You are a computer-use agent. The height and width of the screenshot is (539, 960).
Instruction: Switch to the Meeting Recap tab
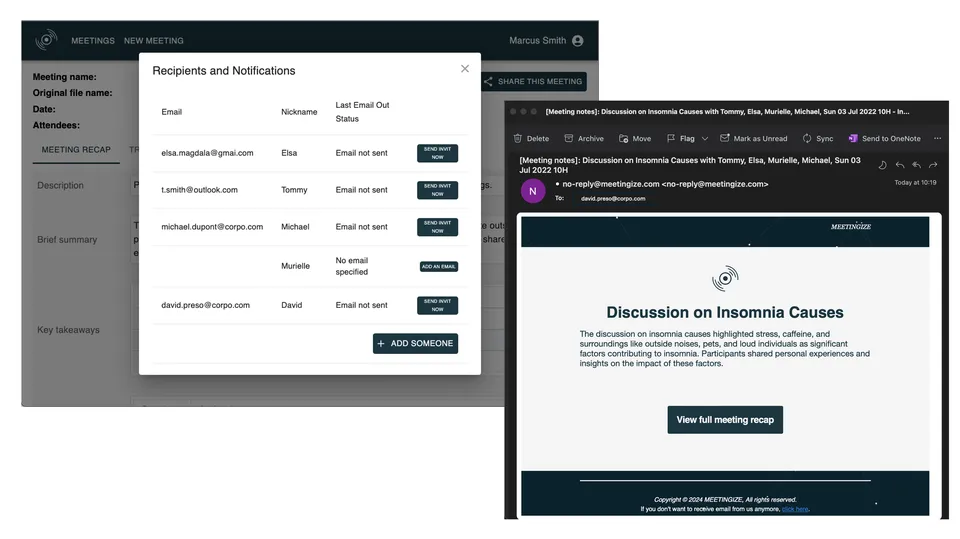[x=76, y=150]
